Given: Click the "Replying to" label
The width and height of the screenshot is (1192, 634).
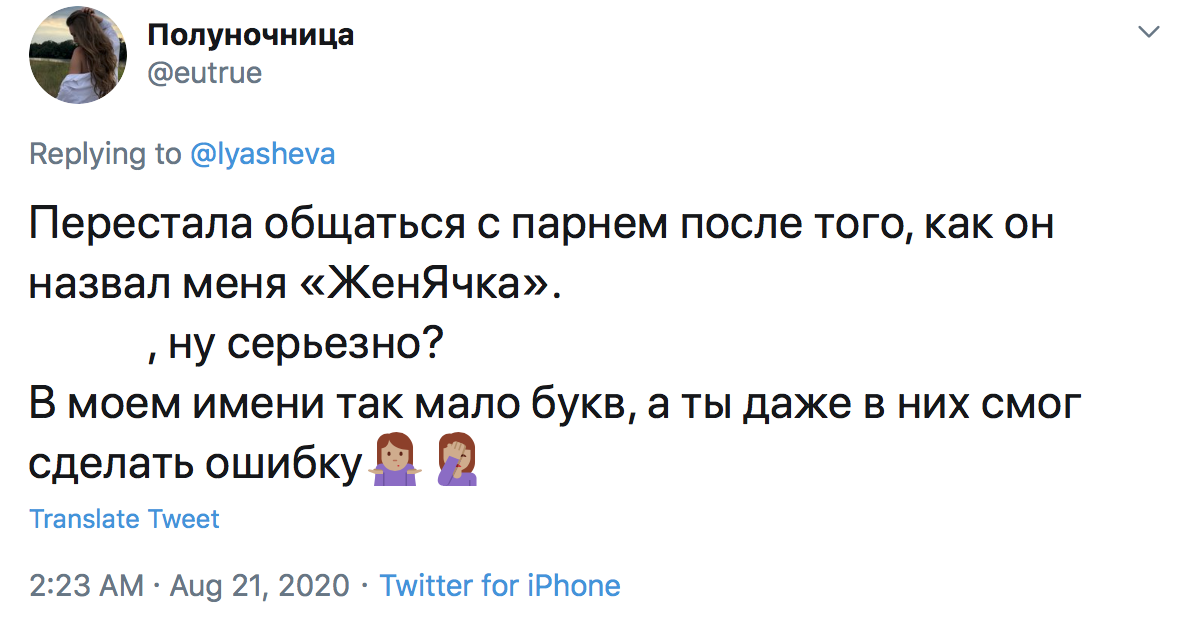Looking at the screenshot, I should pyautogui.click(x=106, y=154).
